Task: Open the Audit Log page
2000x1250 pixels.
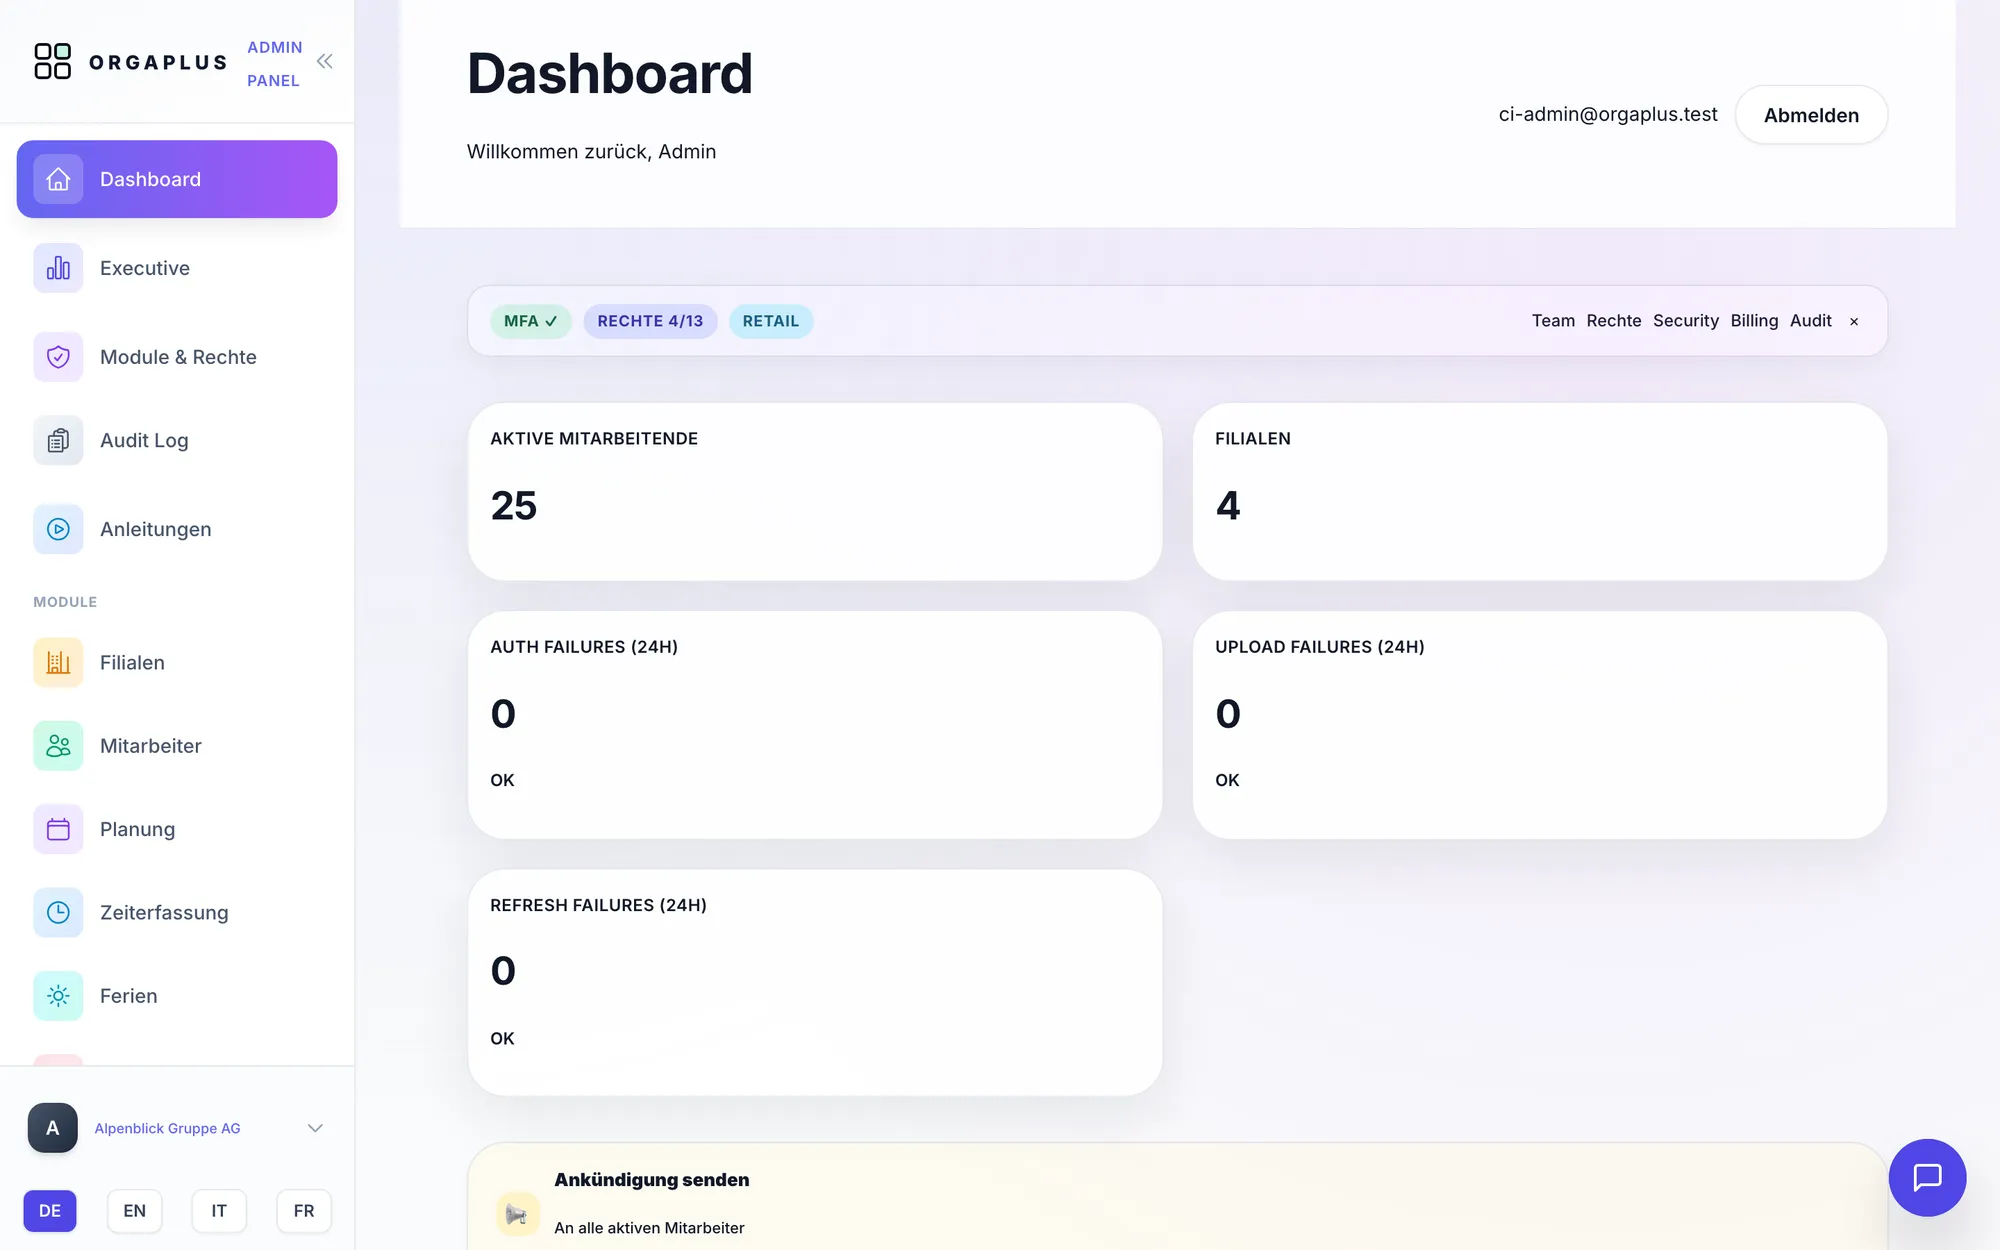Action: [x=177, y=440]
